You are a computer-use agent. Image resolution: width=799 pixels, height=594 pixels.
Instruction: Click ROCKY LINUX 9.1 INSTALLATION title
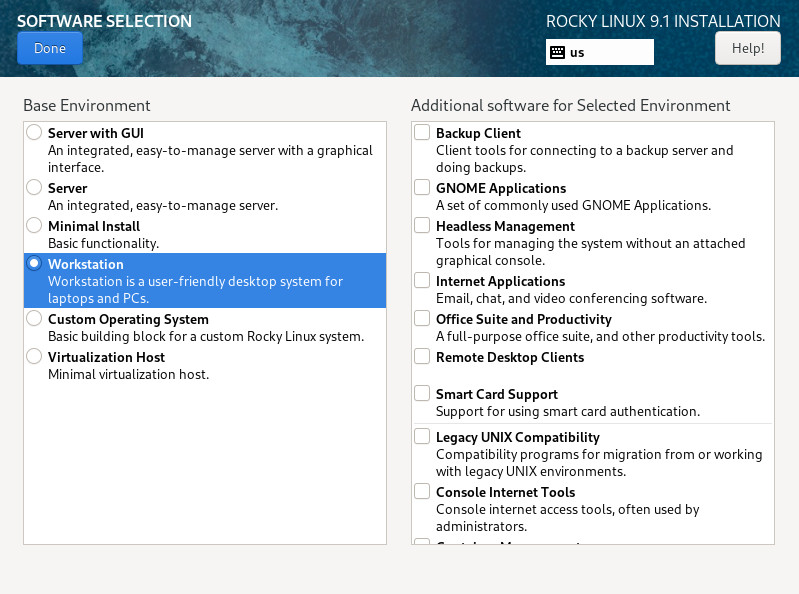(x=663, y=21)
